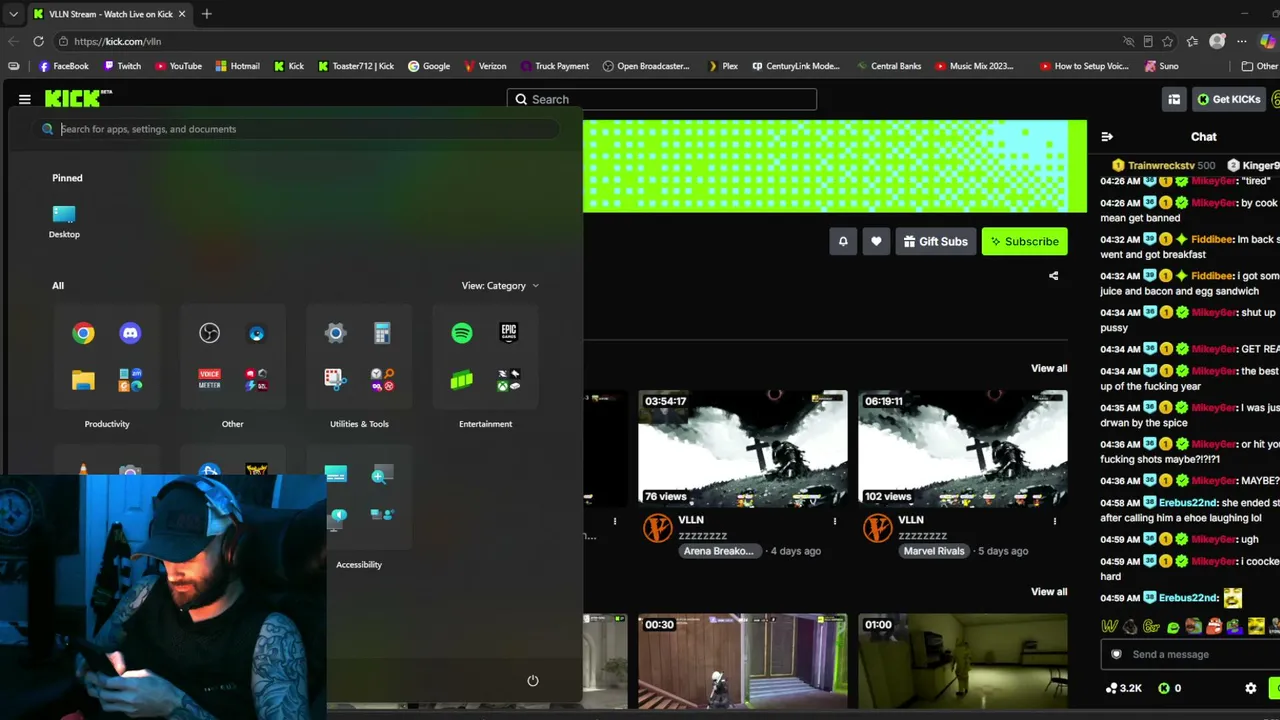Open the Kick sidebar hamburger menu
Viewport: 1280px width, 720px height.
pos(25,99)
